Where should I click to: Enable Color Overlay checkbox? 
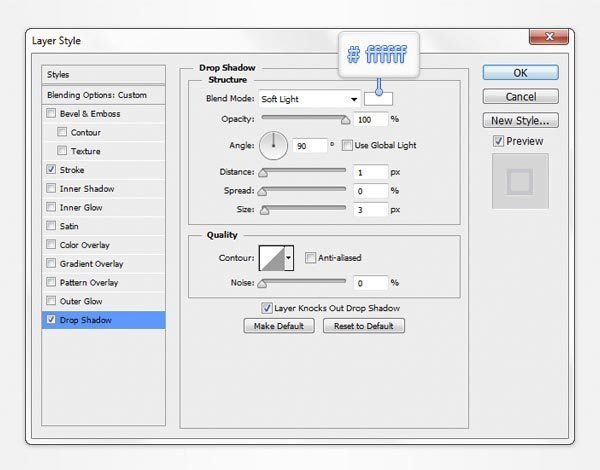(x=51, y=245)
